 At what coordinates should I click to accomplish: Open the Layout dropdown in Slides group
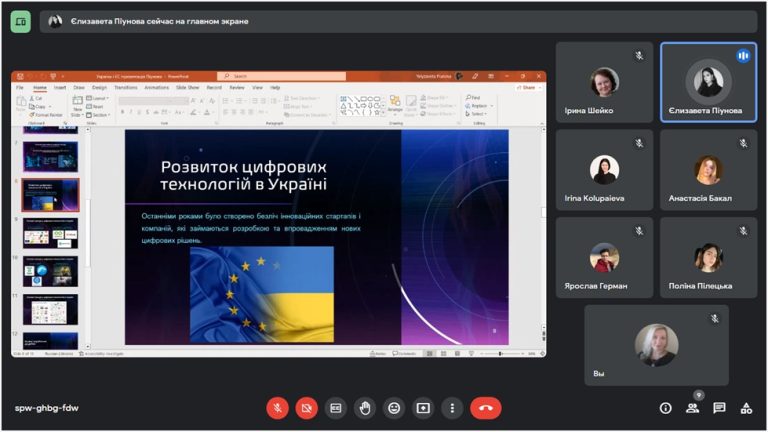coord(97,98)
